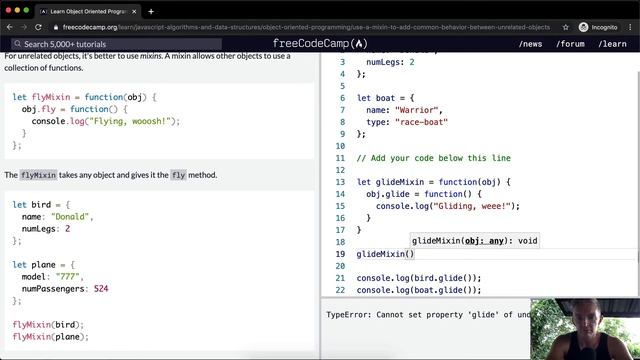Click the TypeError console output message
Image resolution: width=640 pixels, height=360 pixels.
coord(428,315)
